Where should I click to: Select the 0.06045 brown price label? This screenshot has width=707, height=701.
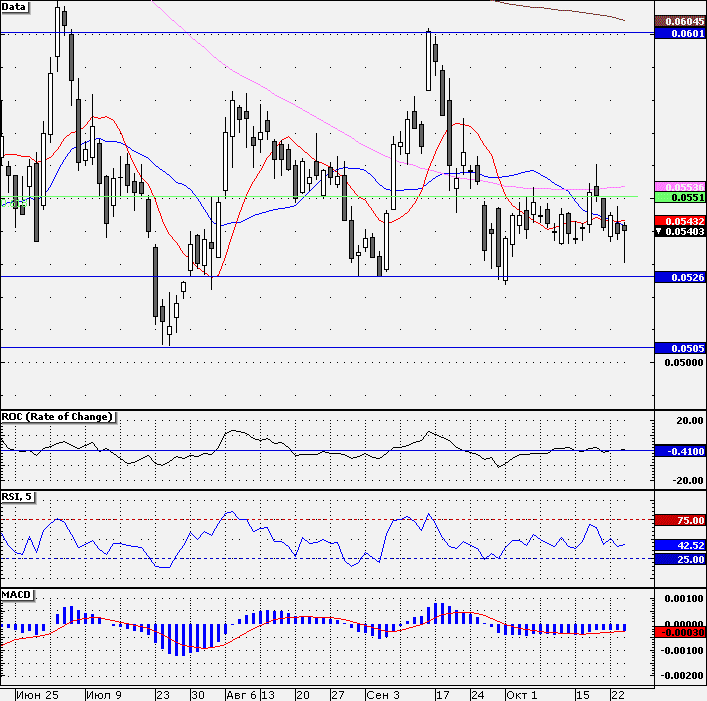point(680,22)
